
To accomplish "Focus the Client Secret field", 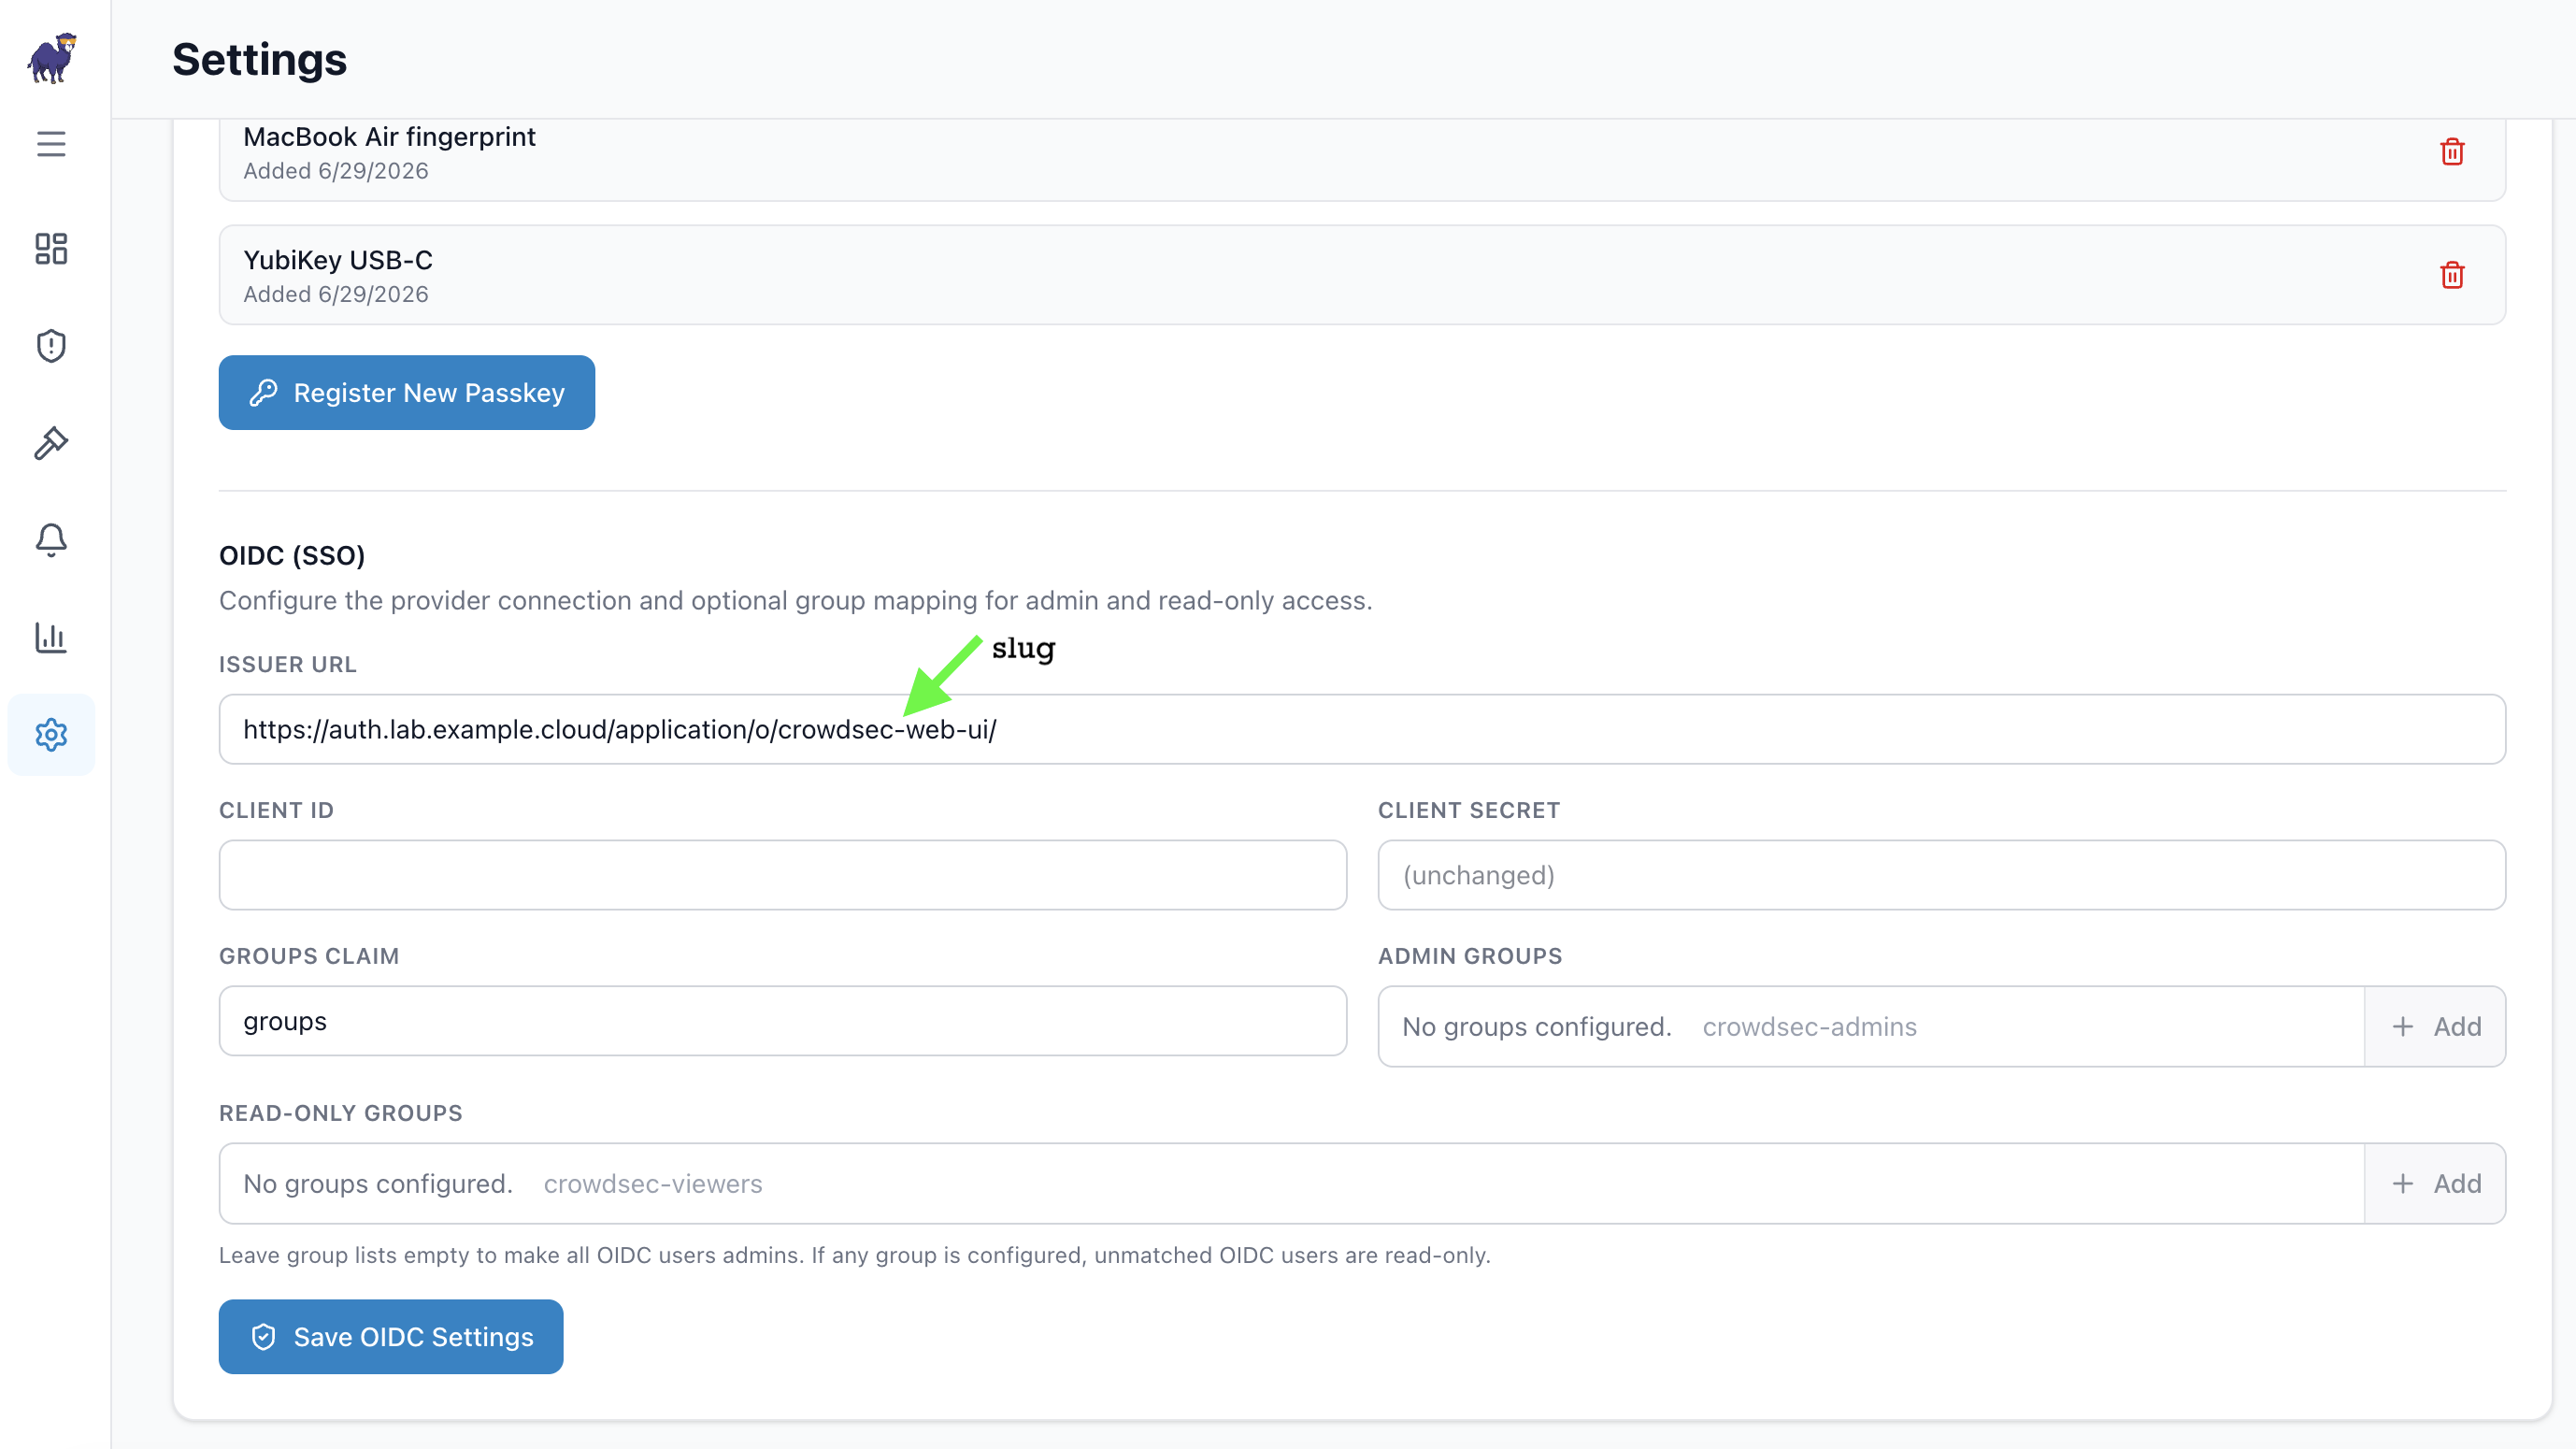I will coord(1941,875).
